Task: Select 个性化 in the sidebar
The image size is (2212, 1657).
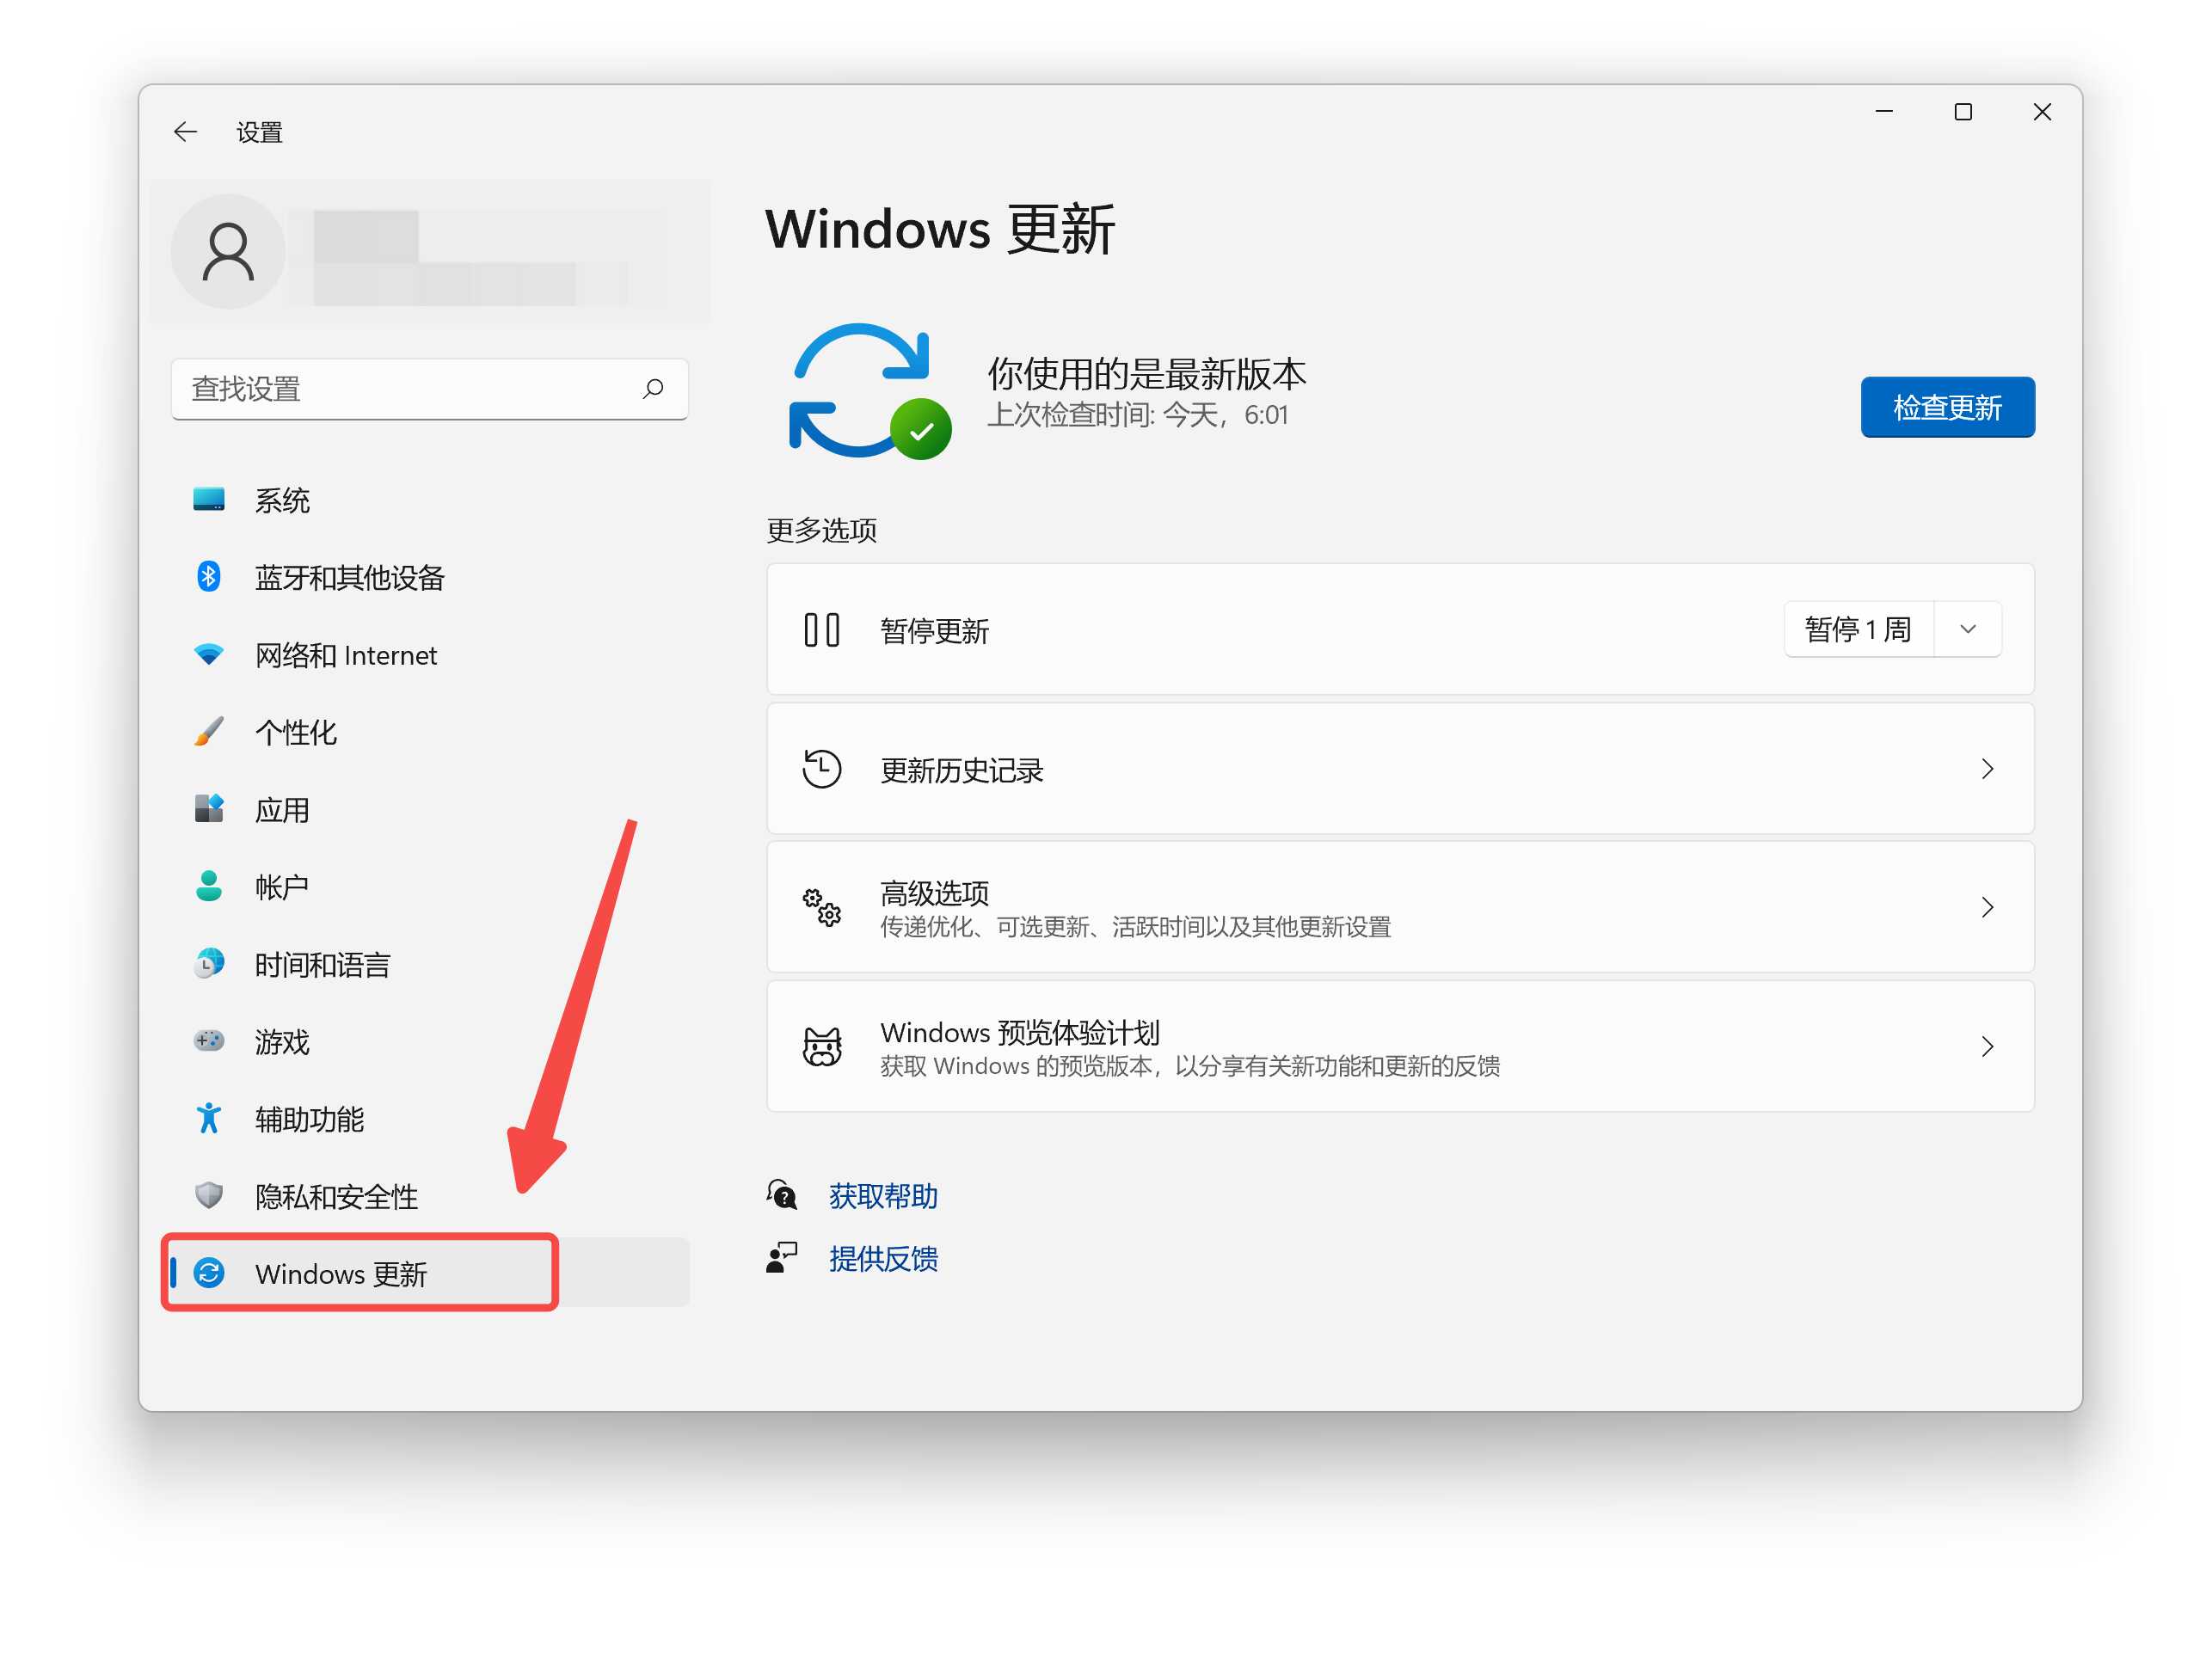Action: tap(430, 731)
